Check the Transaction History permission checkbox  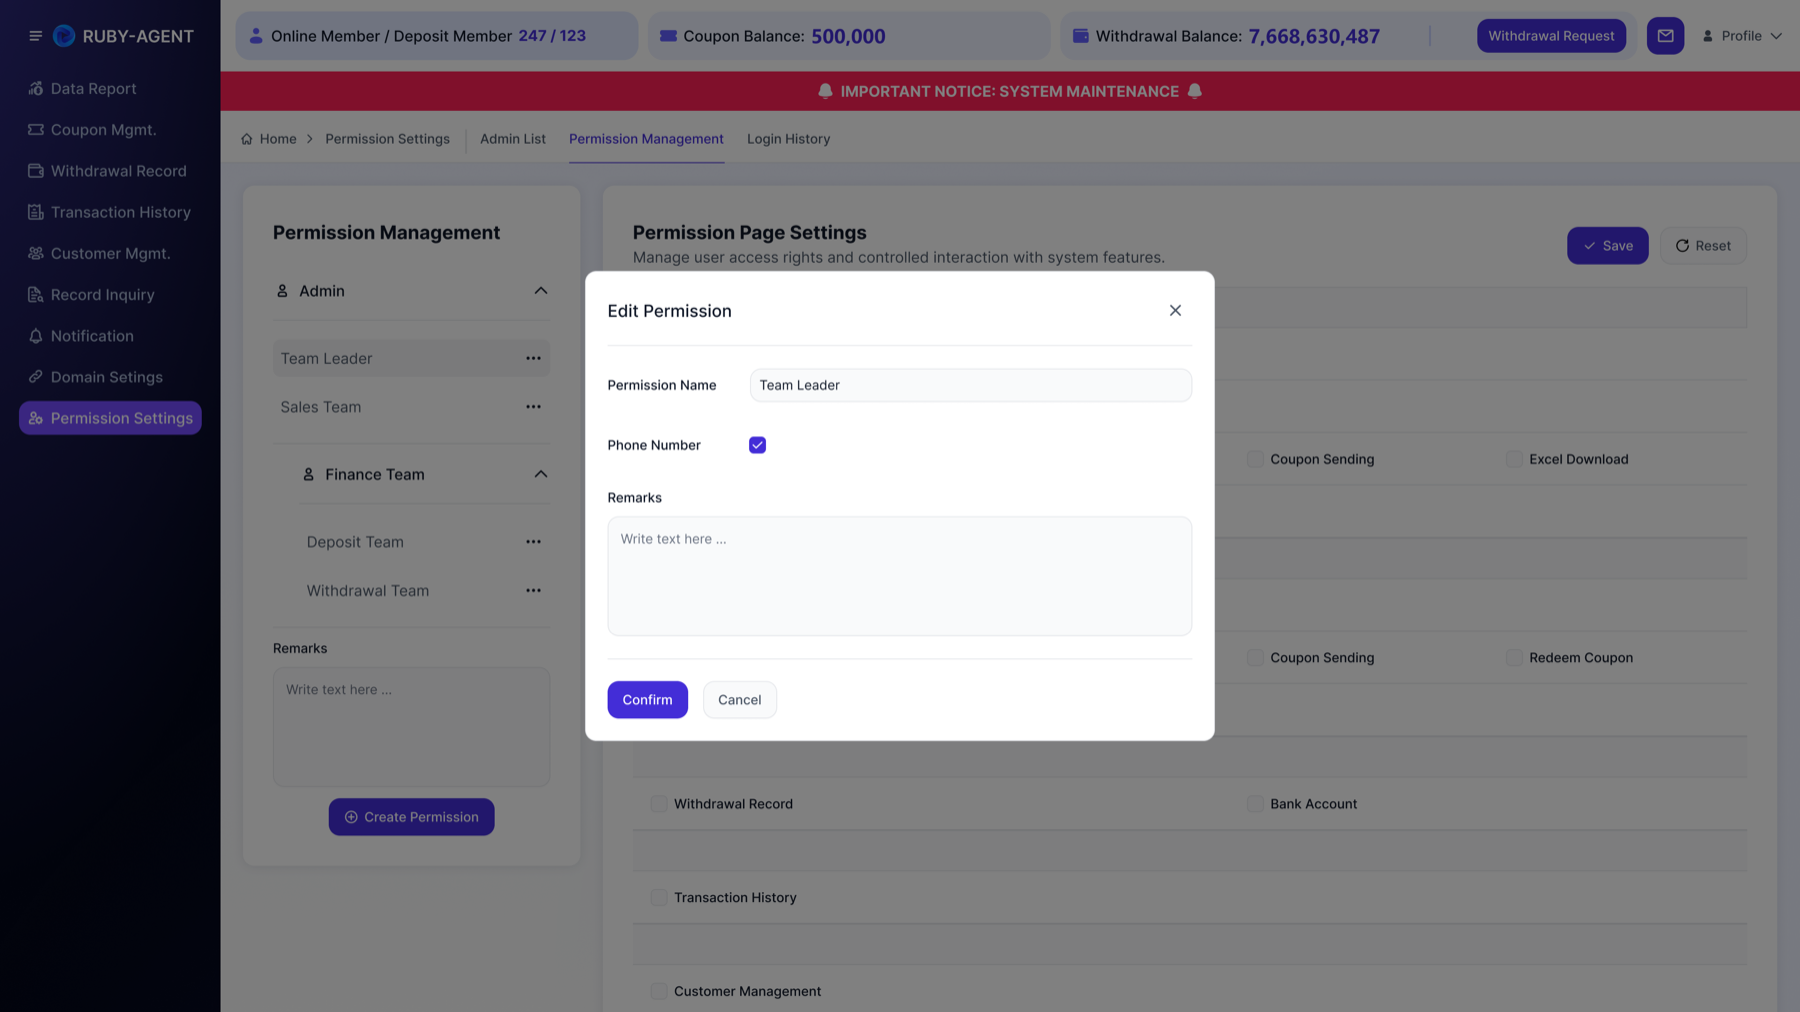pos(659,898)
